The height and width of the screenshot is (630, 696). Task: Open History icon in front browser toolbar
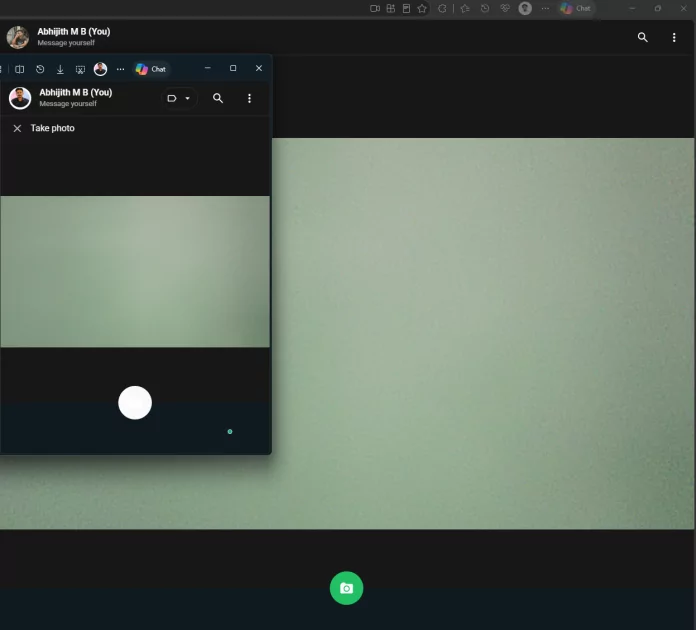[x=40, y=69]
